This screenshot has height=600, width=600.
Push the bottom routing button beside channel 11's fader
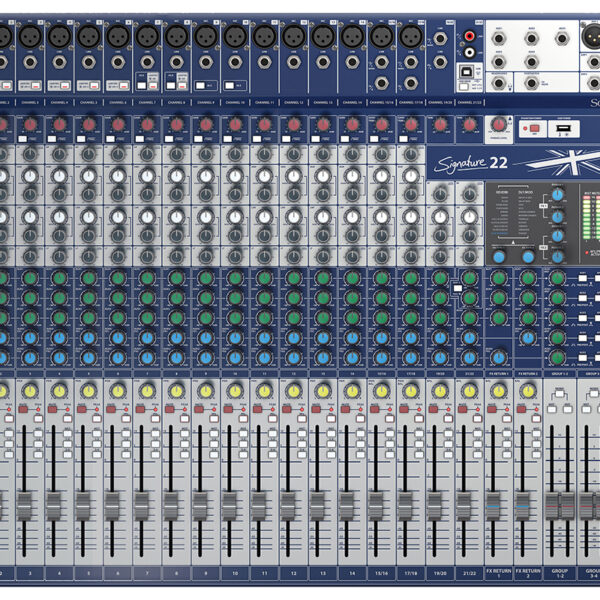[272, 455]
